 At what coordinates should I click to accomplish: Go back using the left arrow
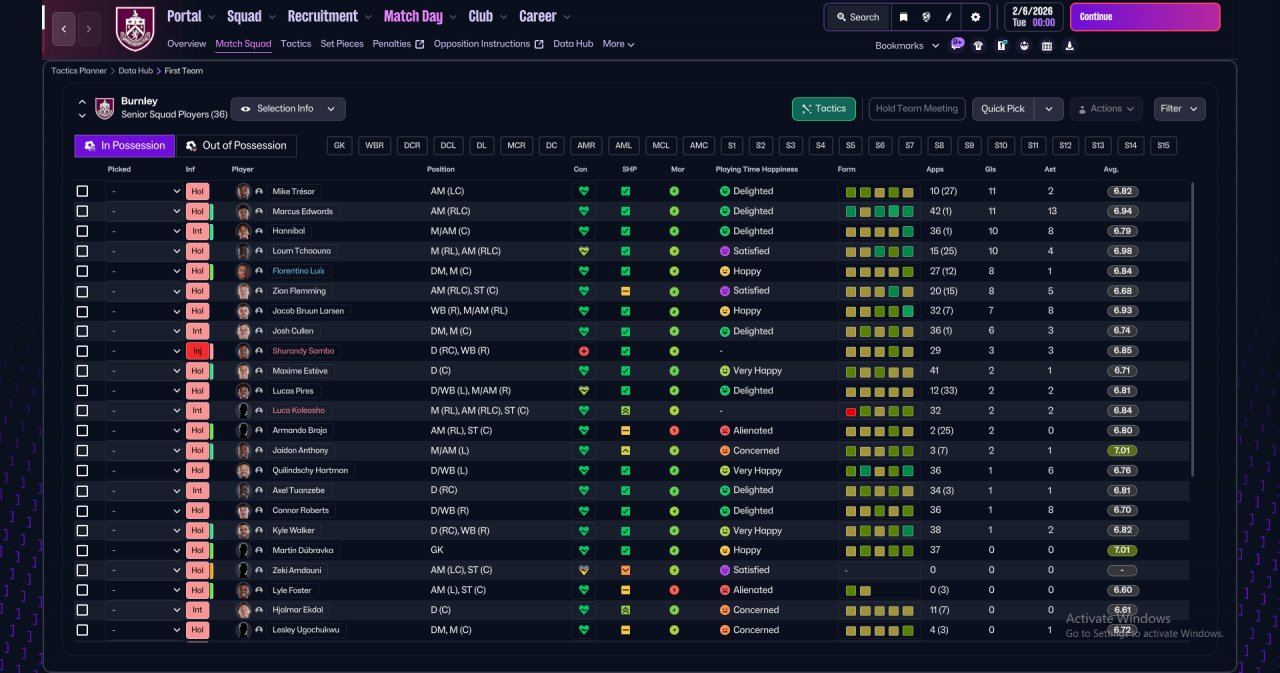(x=63, y=29)
